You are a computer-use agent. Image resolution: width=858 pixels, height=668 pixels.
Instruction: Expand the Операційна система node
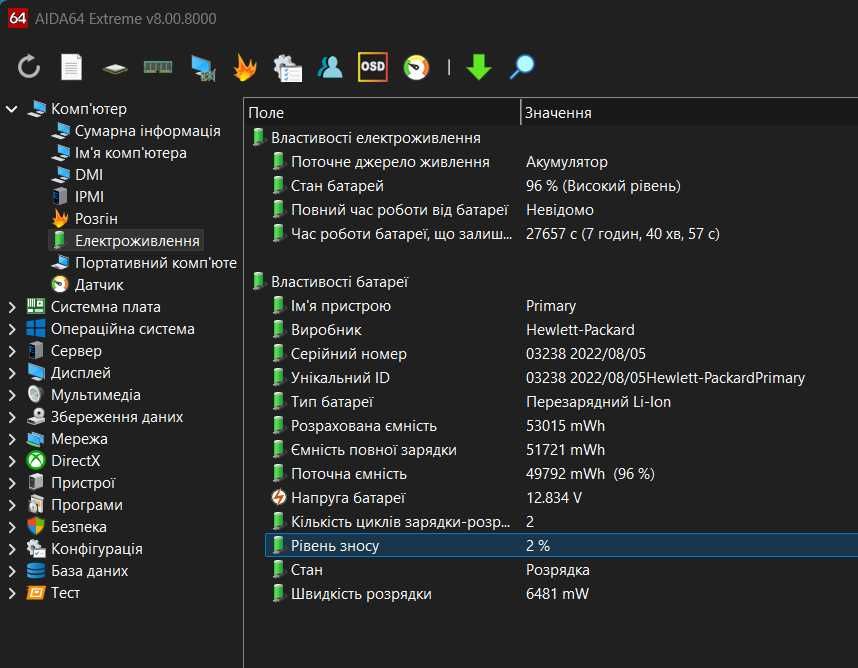click(12, 329)
